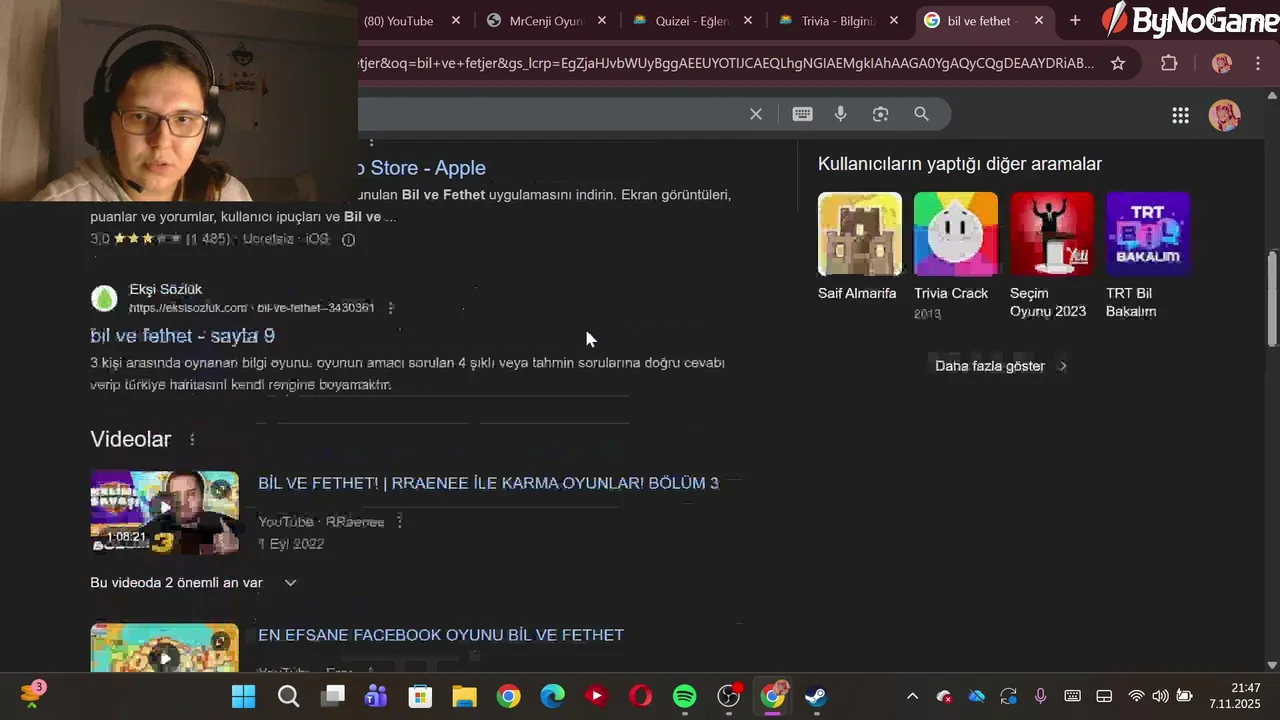This screenshot has width=1280, height=720.
Task: Open Microsoft Edge from the taskbar
Action: (552, 696)
